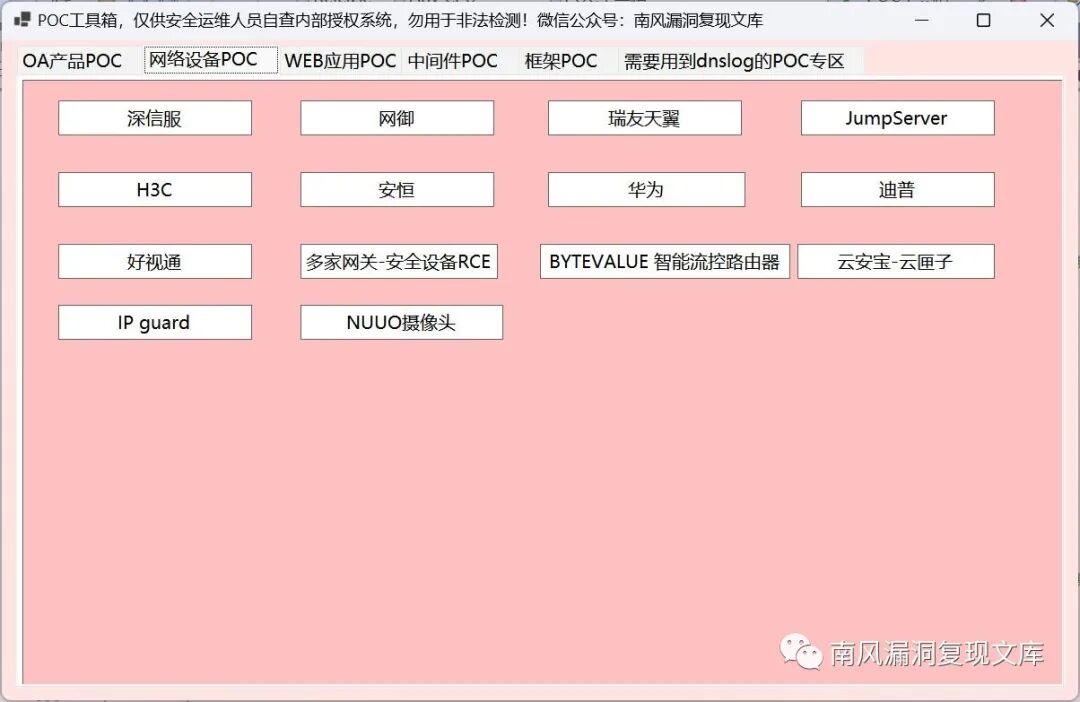Click the 深信服 button
This screenshot has width=1080, height=702.
click(x=155, y=118)
